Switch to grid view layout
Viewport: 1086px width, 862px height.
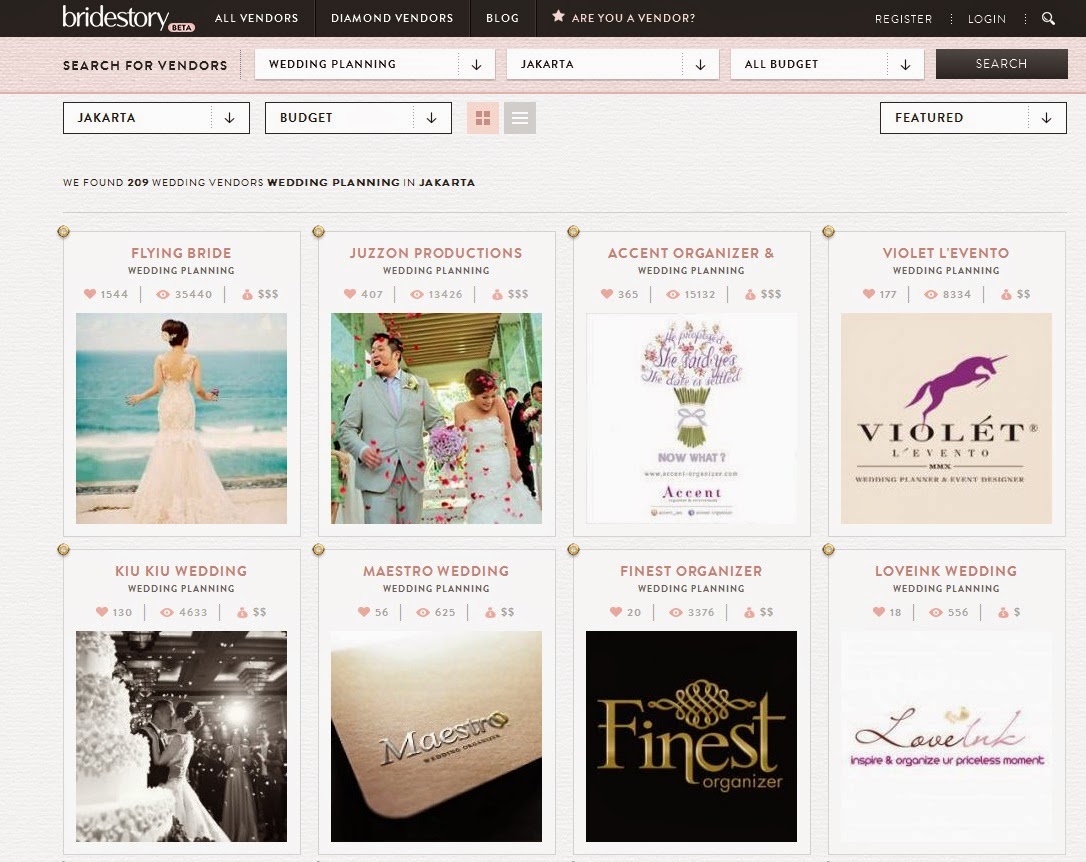[483, 118]
